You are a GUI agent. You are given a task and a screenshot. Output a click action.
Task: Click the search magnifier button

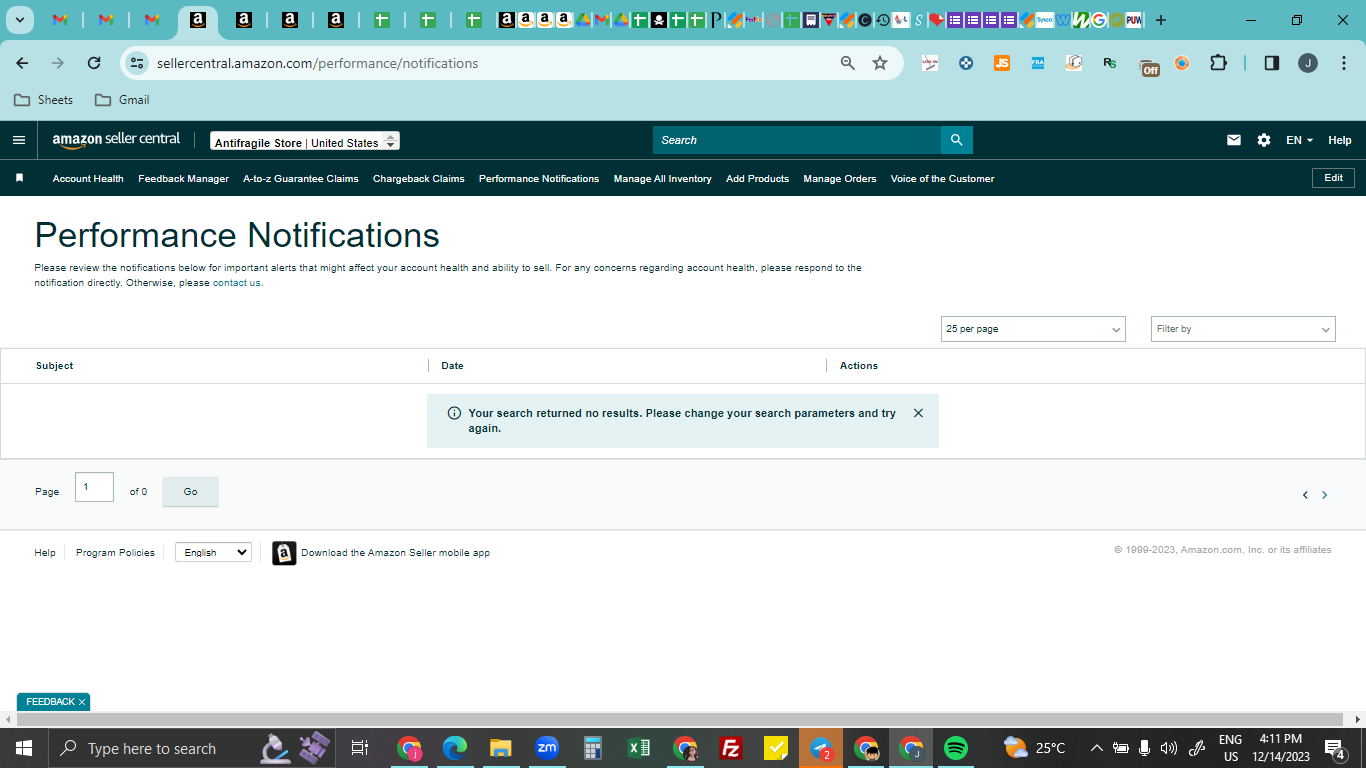click(x=956, y=140)
